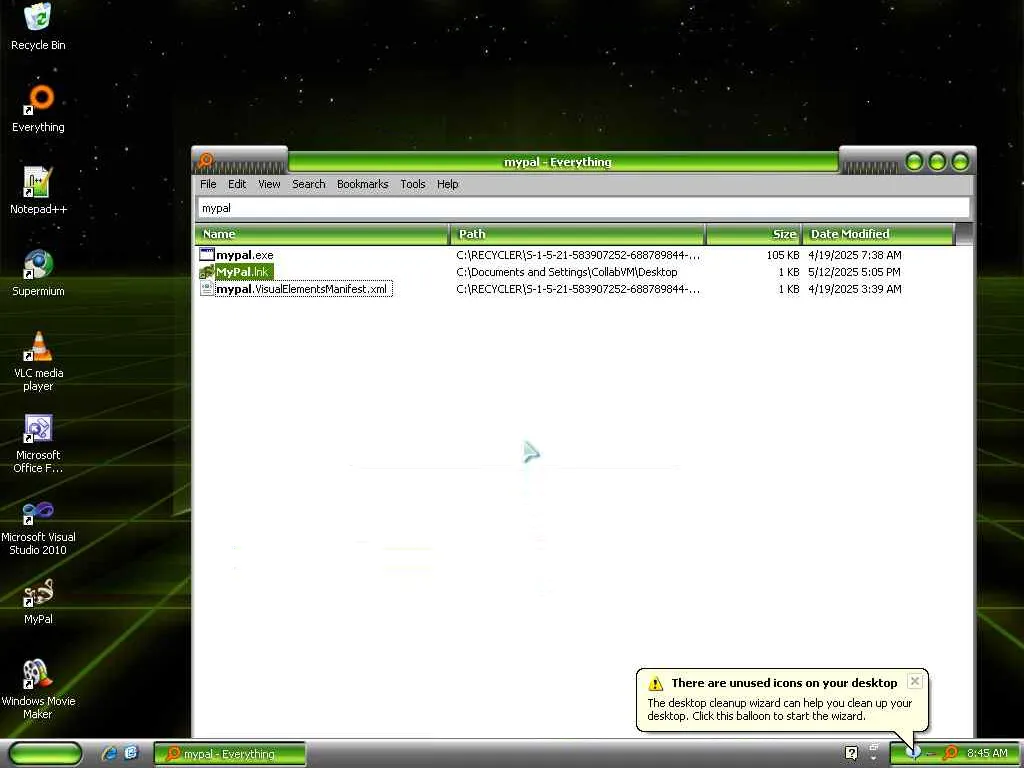The width and height of the screenshot is (1024, 768).
Task: Click the Everything tray icon near the clock
Action: click(x=951, y=753)
